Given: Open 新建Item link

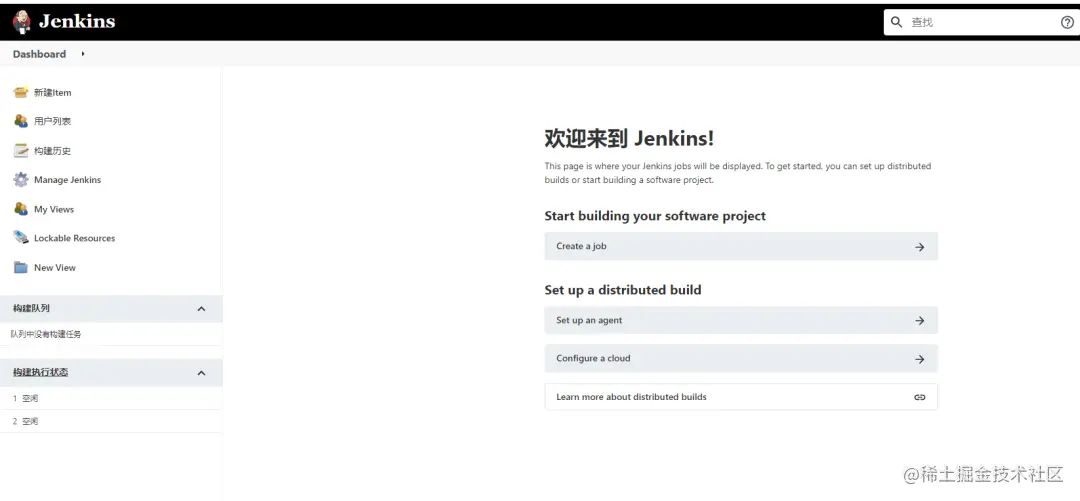Looking at the screenshot, I should pyautogui.click(x=52, y=92).
